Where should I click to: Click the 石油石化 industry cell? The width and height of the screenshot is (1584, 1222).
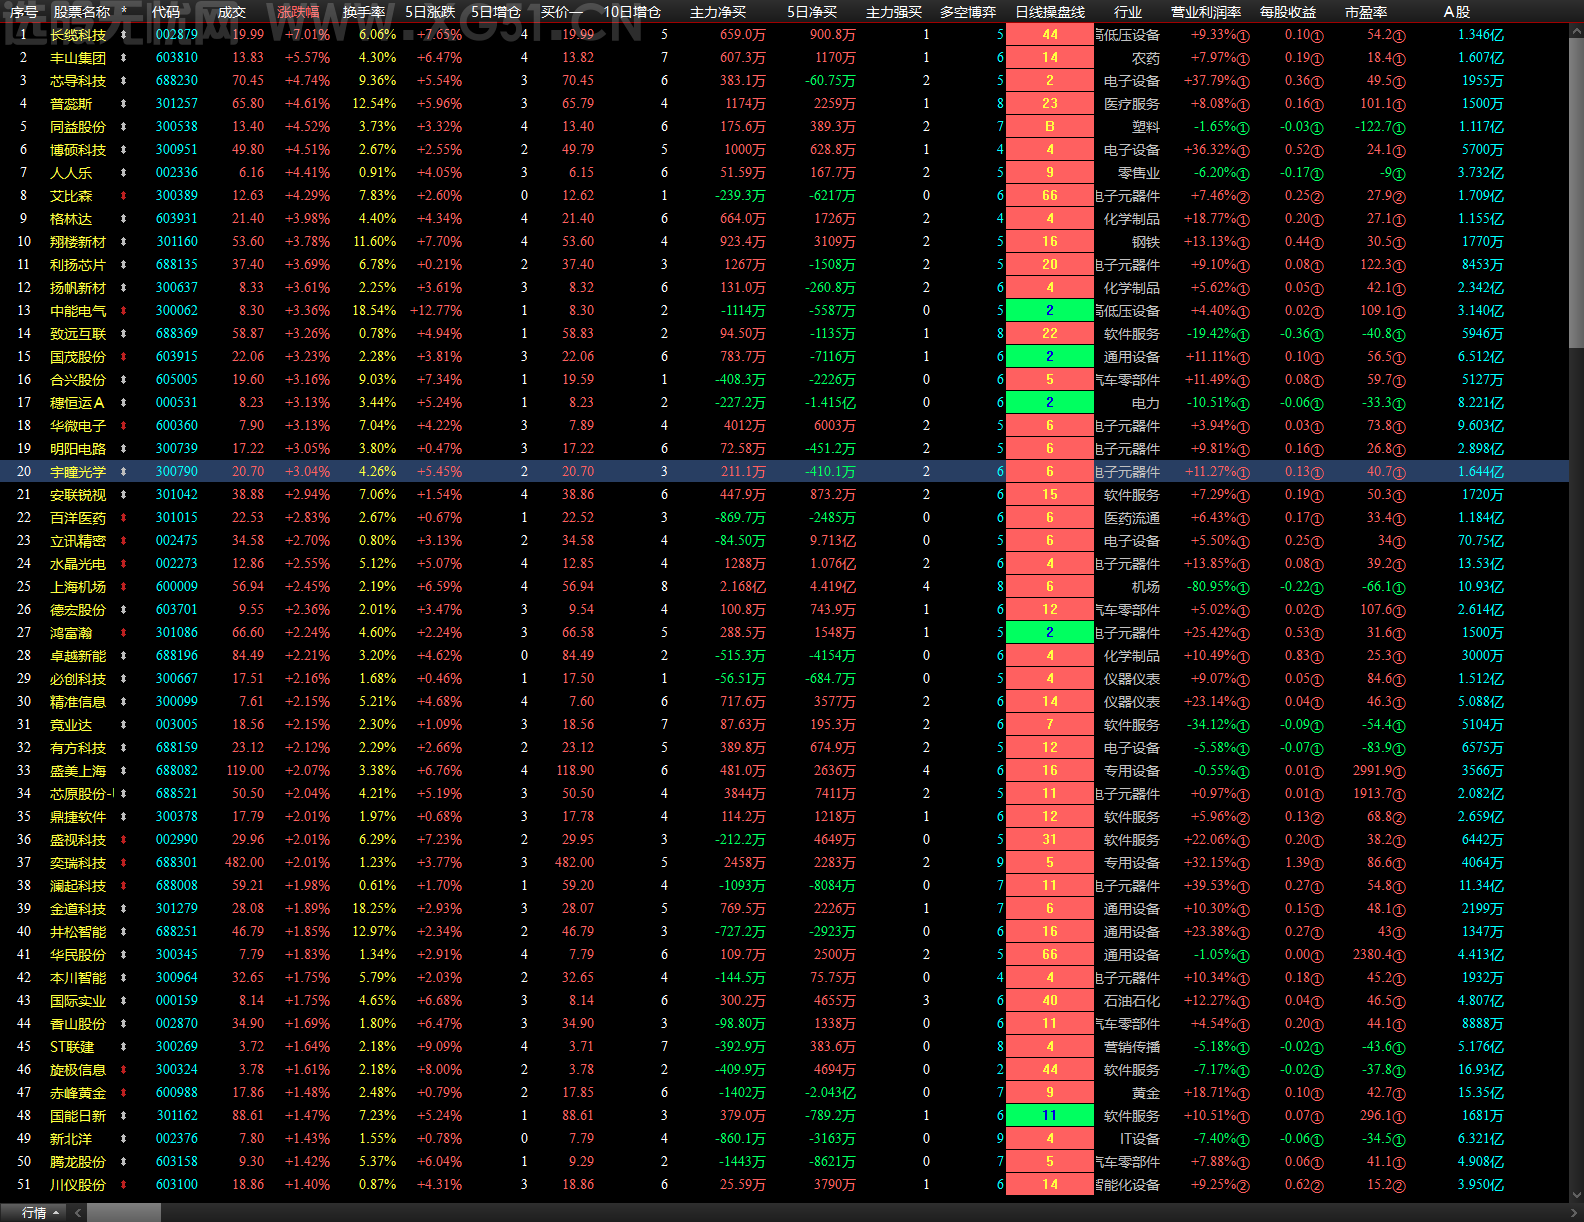coord(1132,1001)
